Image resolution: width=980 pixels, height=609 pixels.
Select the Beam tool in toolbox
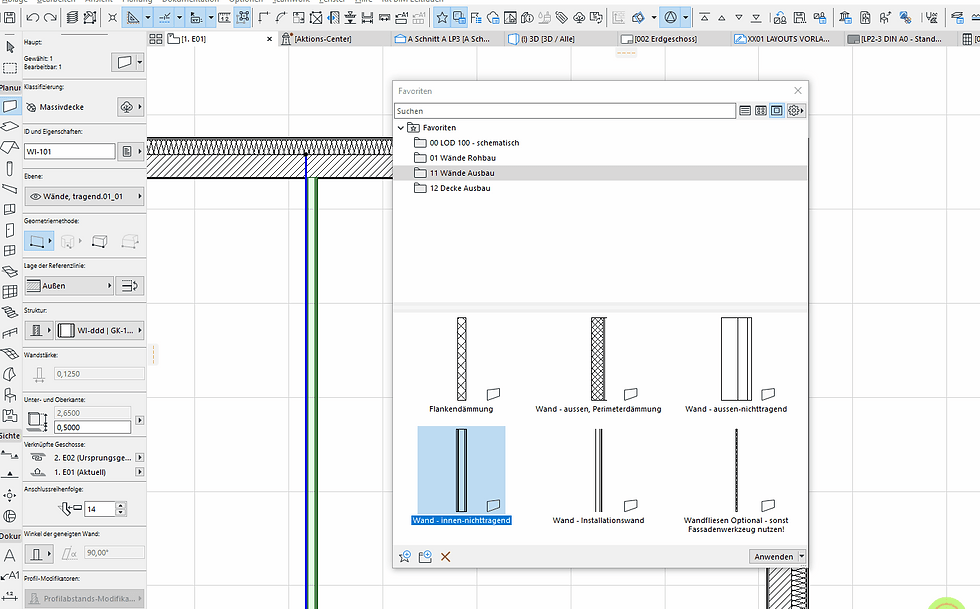pos(10,189)
